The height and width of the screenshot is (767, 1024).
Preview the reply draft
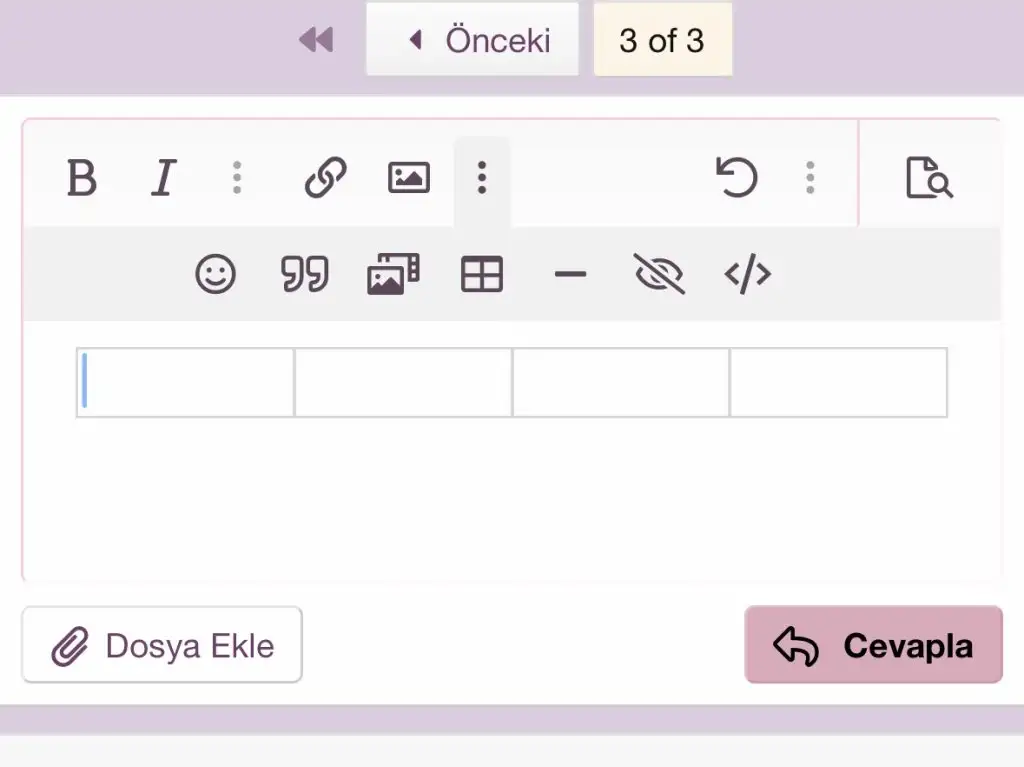[x=929, y=178]
